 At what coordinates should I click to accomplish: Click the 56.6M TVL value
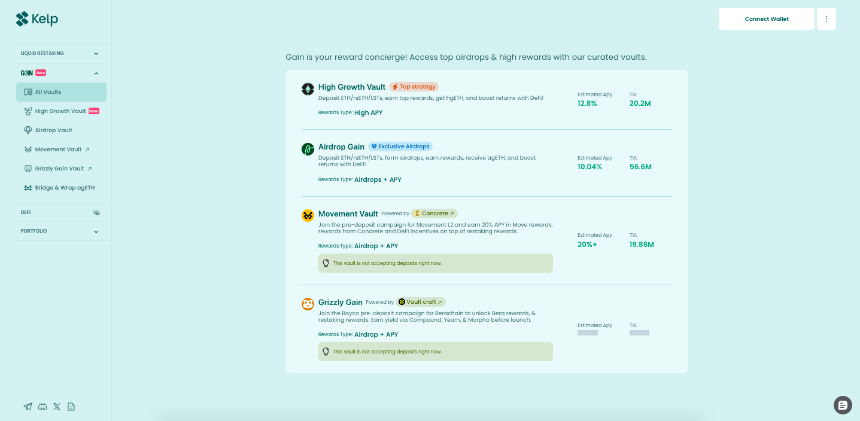pos(641,167)
